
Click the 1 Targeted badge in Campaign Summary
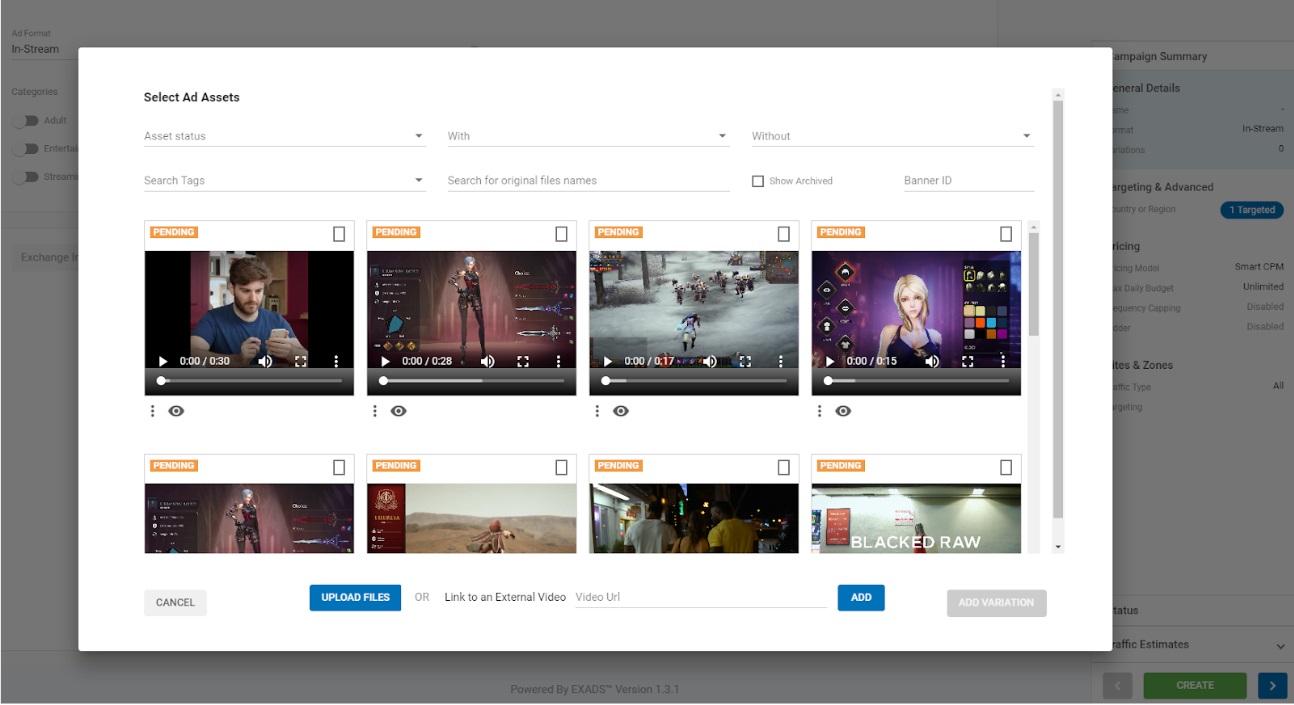point(1252,210)
